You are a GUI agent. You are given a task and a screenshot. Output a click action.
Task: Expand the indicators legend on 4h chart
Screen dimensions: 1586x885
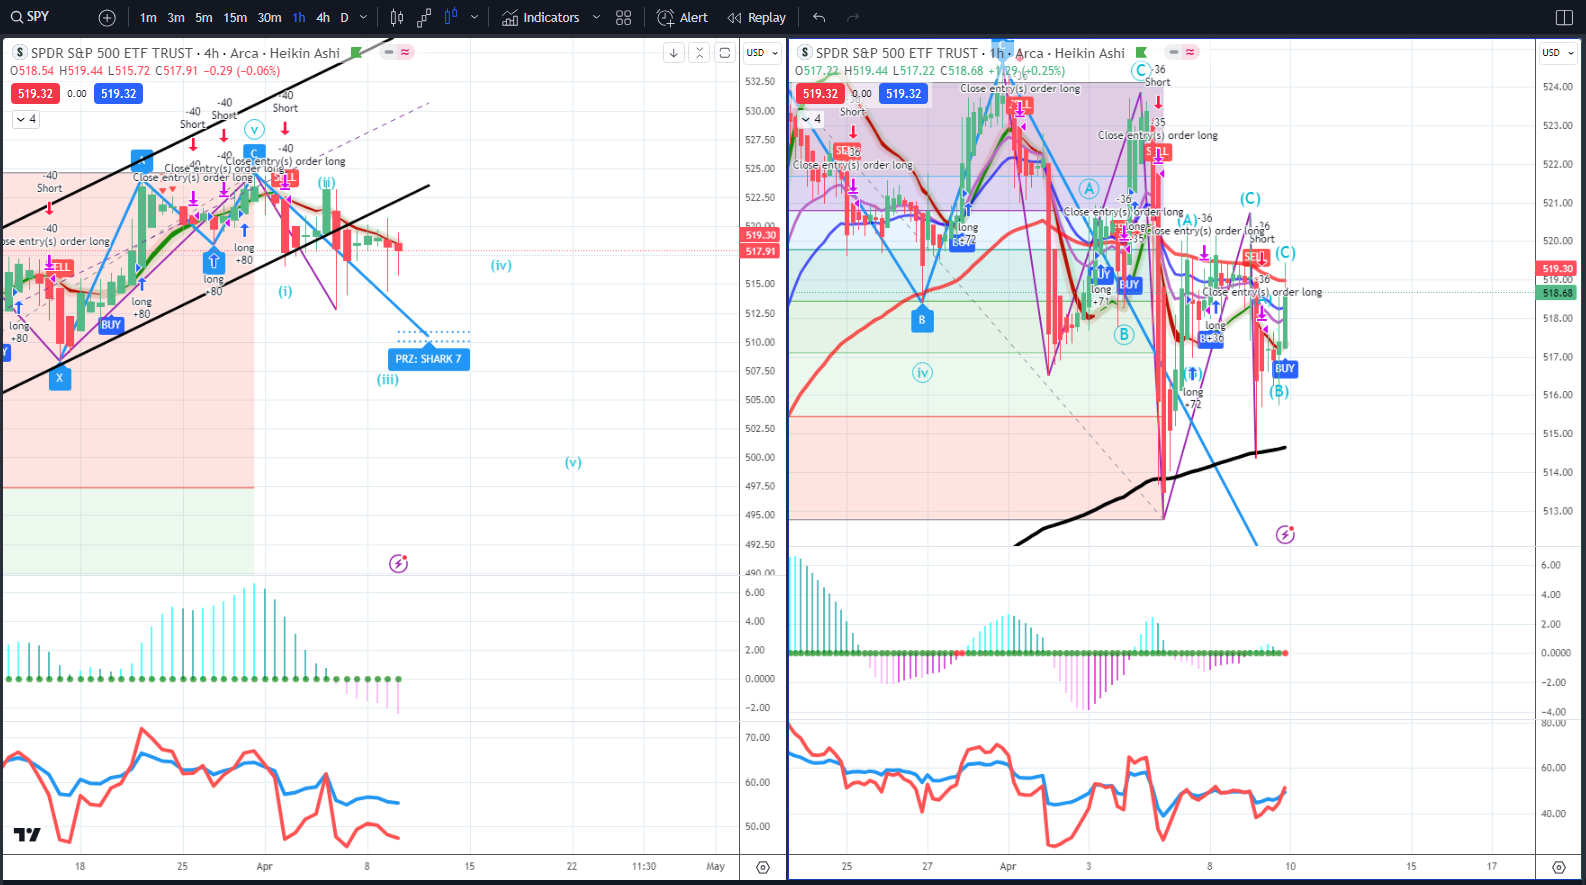coord(26,119)
